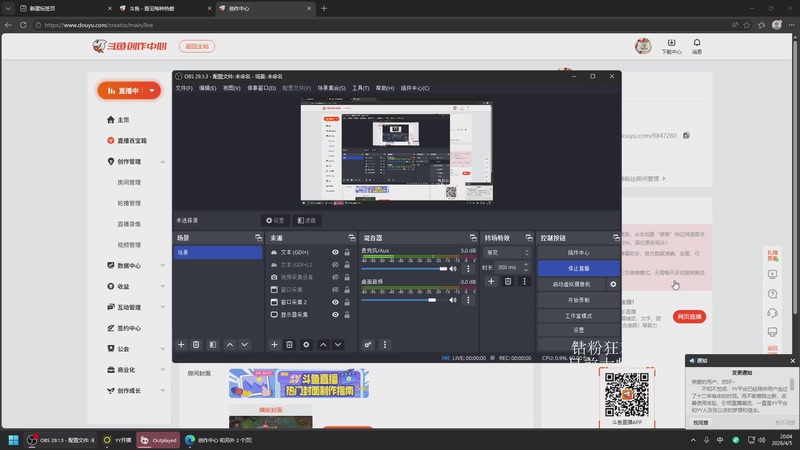
Task: Expand the 收益 sidebar section
Action: click(x=163, y=287)
